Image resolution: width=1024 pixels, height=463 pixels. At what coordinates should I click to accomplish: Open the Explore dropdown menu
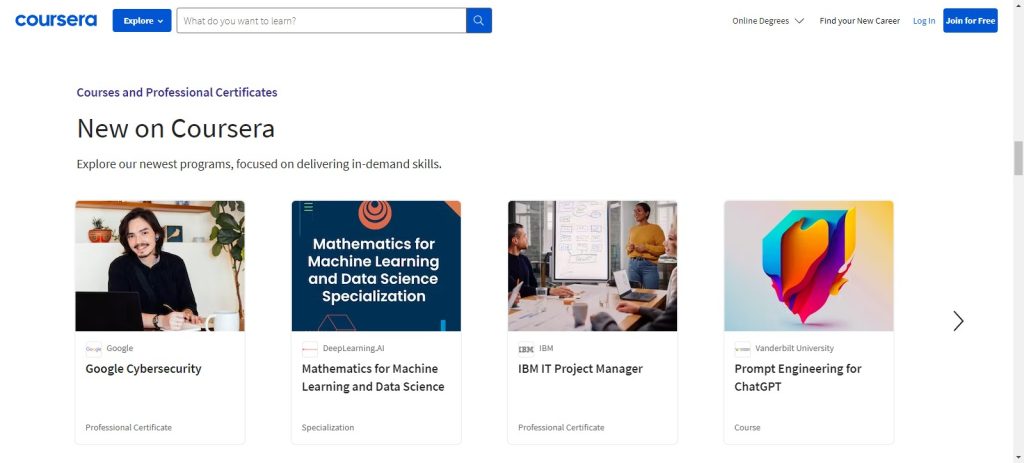click(x=142, y=20)
